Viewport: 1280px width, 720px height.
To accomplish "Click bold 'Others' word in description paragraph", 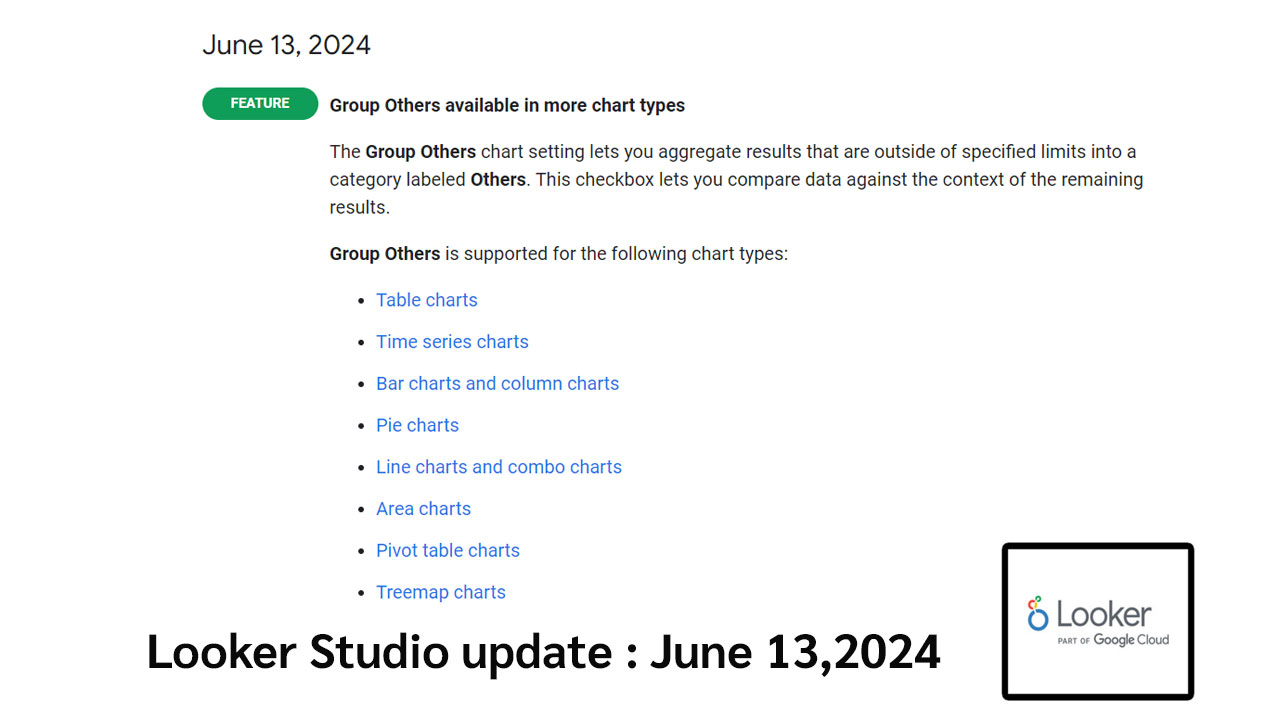I will pyautogui.click(x=498, y=180).
